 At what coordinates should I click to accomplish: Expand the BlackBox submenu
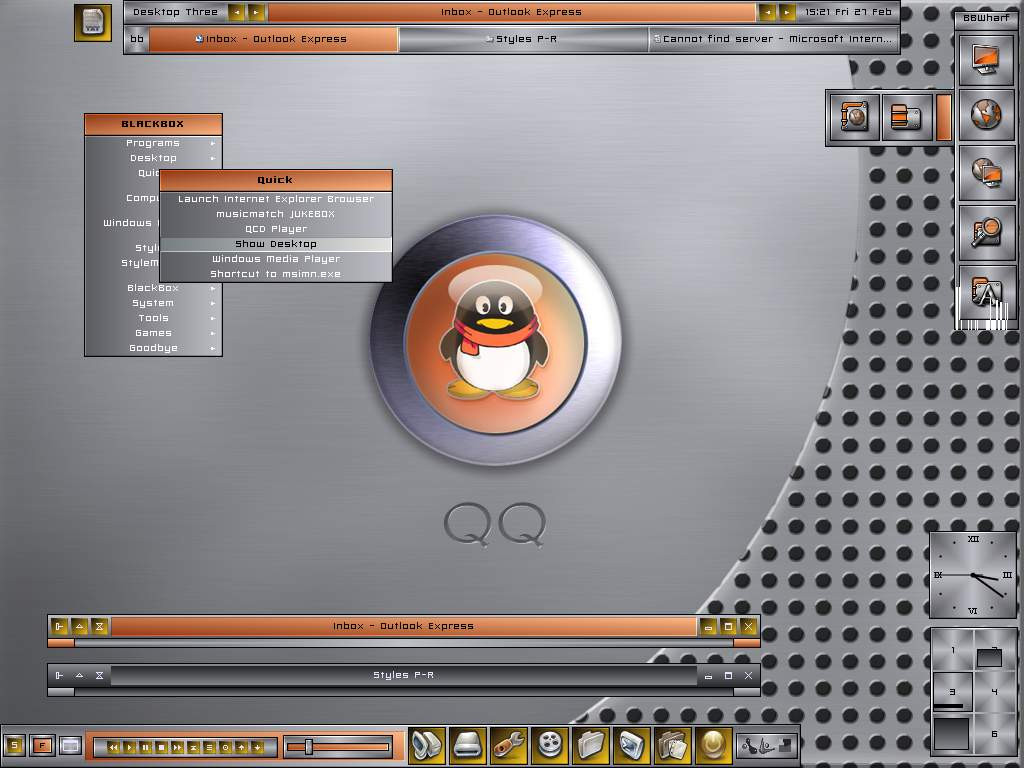coord(153,288)
